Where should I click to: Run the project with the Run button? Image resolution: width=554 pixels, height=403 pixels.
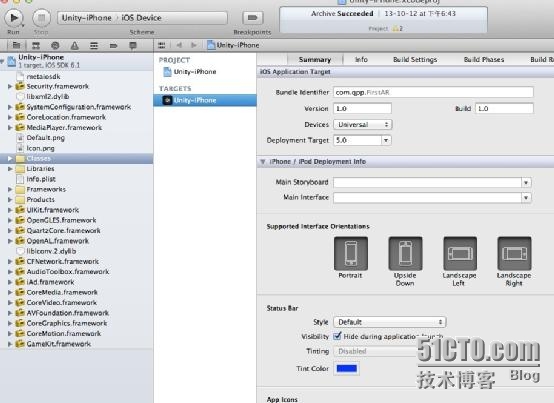14,18
